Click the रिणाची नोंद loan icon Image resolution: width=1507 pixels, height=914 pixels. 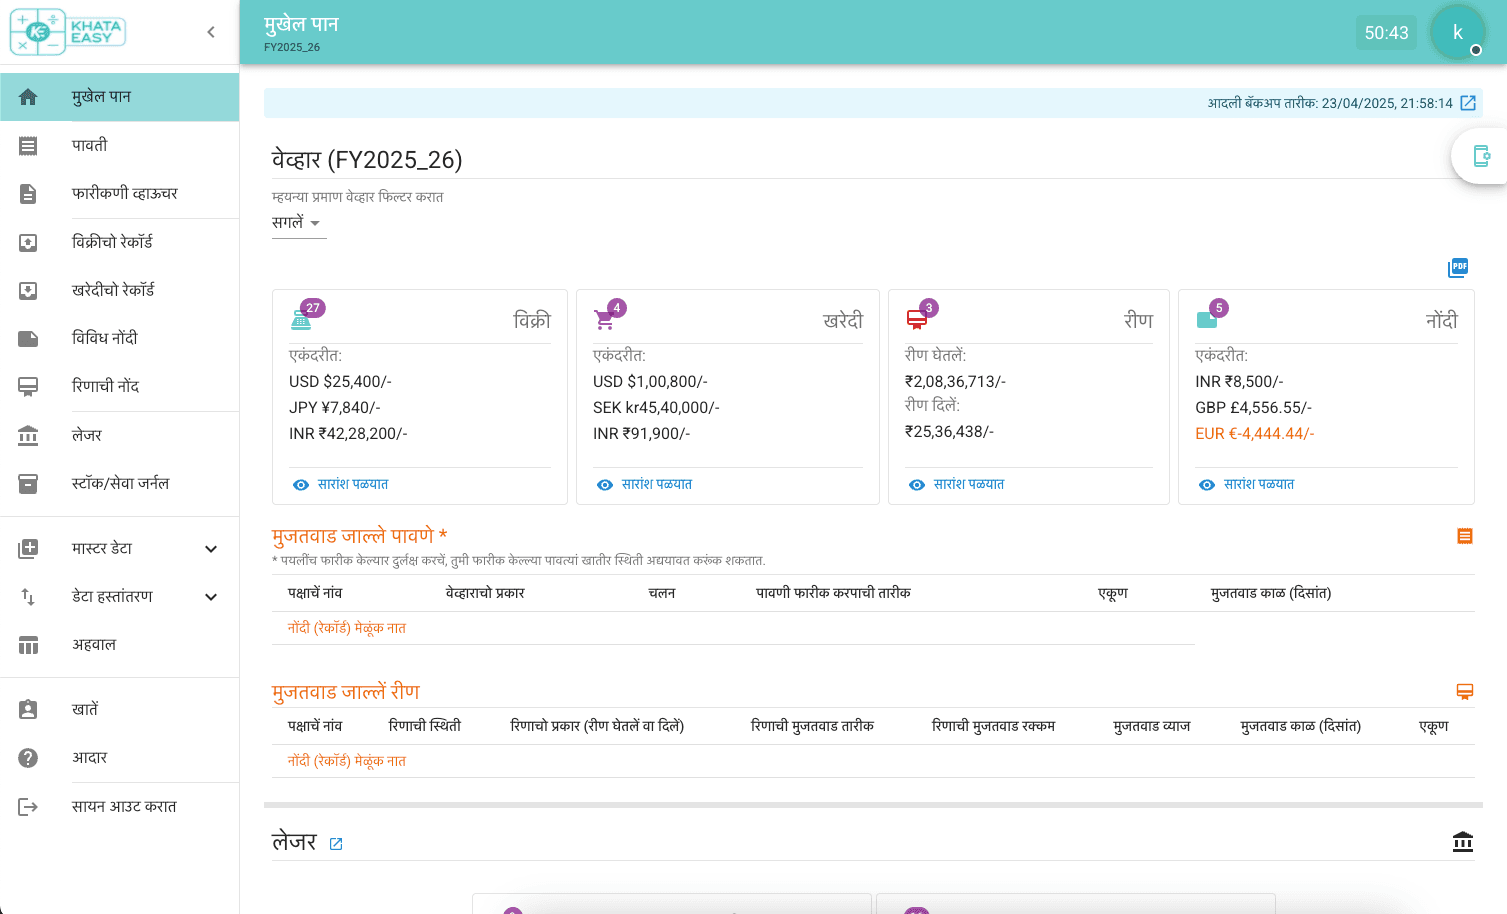[x=29, y=386]
